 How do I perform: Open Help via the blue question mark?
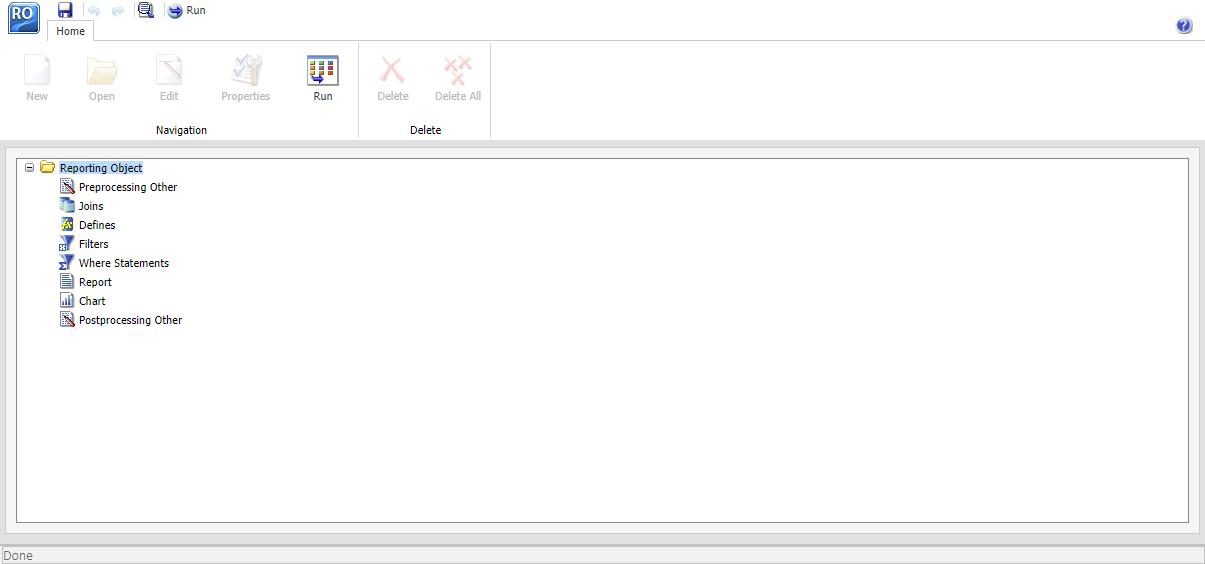pos(1184,26)
